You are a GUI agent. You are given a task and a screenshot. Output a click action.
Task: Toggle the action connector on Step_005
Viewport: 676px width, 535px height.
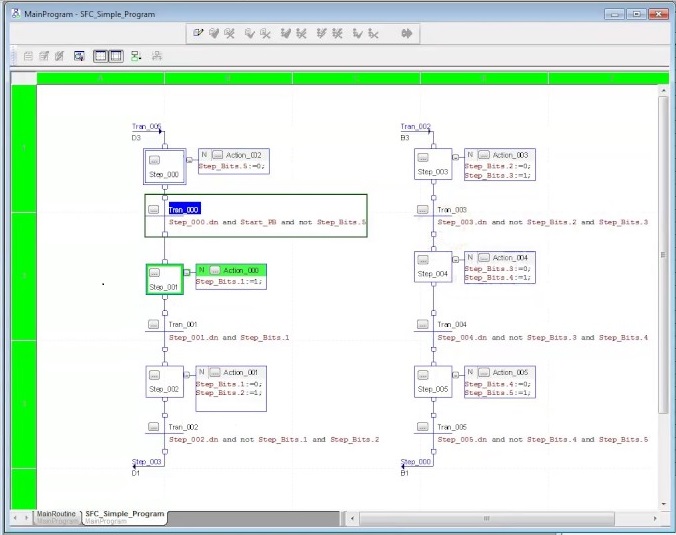(457, 372)
